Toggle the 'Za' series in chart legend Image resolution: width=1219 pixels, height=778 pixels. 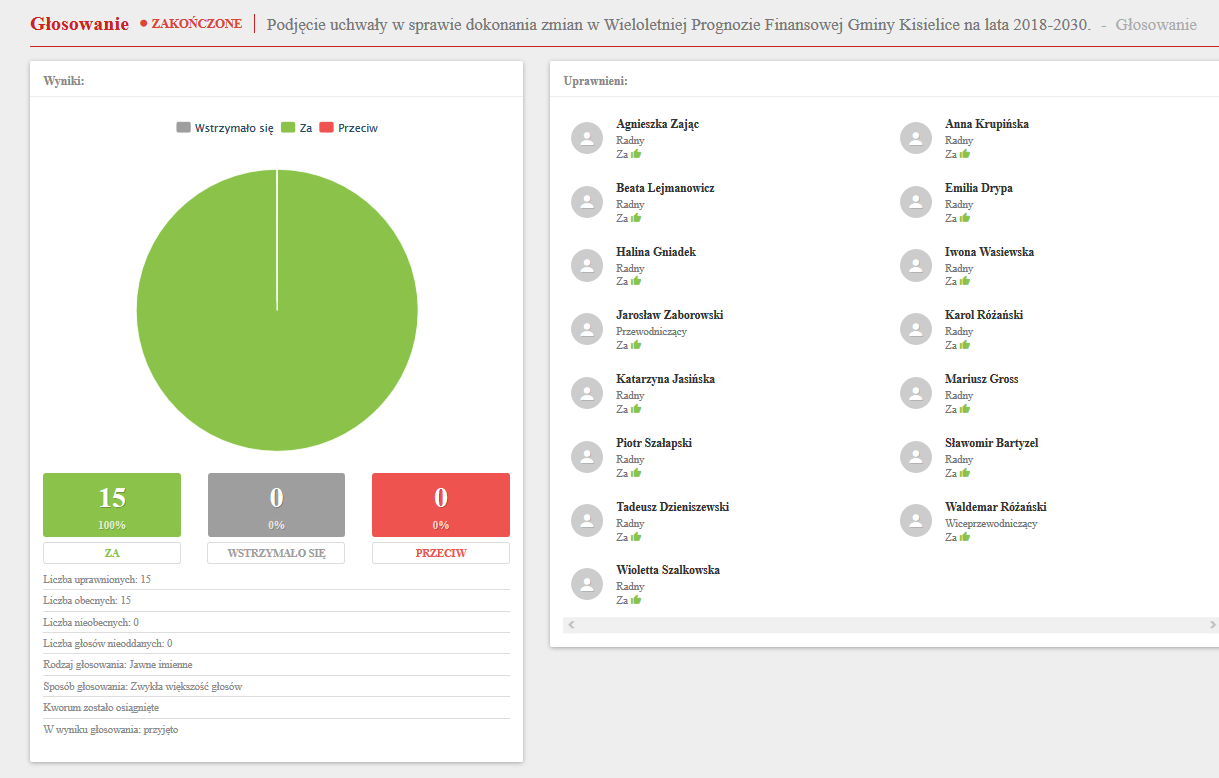297,128
